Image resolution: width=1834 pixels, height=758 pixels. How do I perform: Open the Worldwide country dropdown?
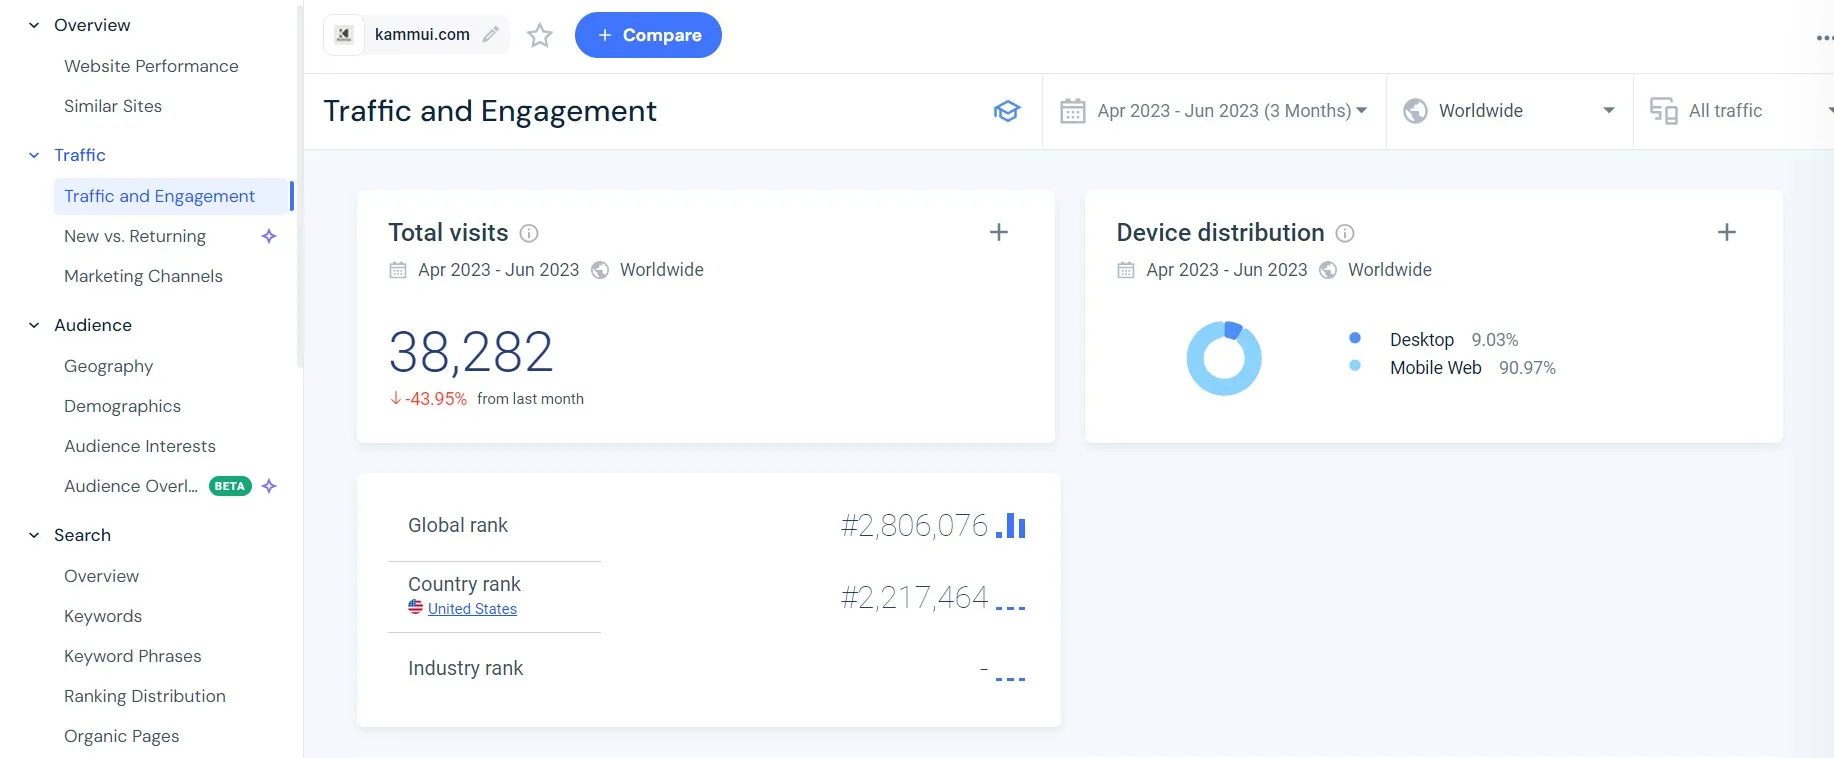1509,111
